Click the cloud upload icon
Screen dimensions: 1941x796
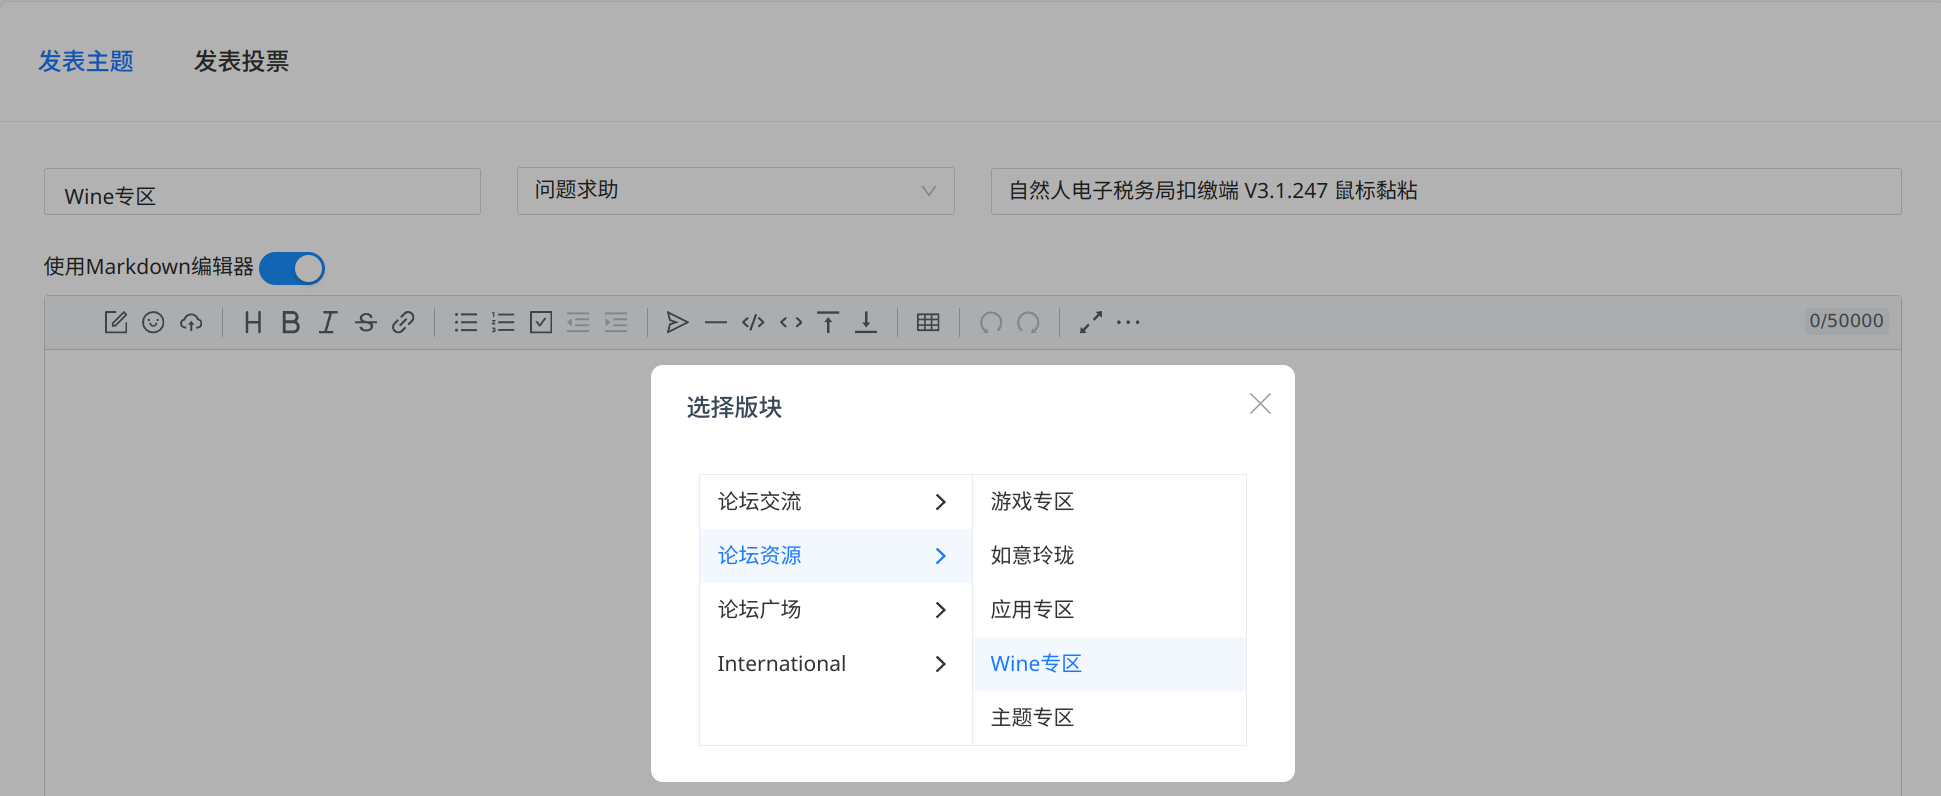191,322
